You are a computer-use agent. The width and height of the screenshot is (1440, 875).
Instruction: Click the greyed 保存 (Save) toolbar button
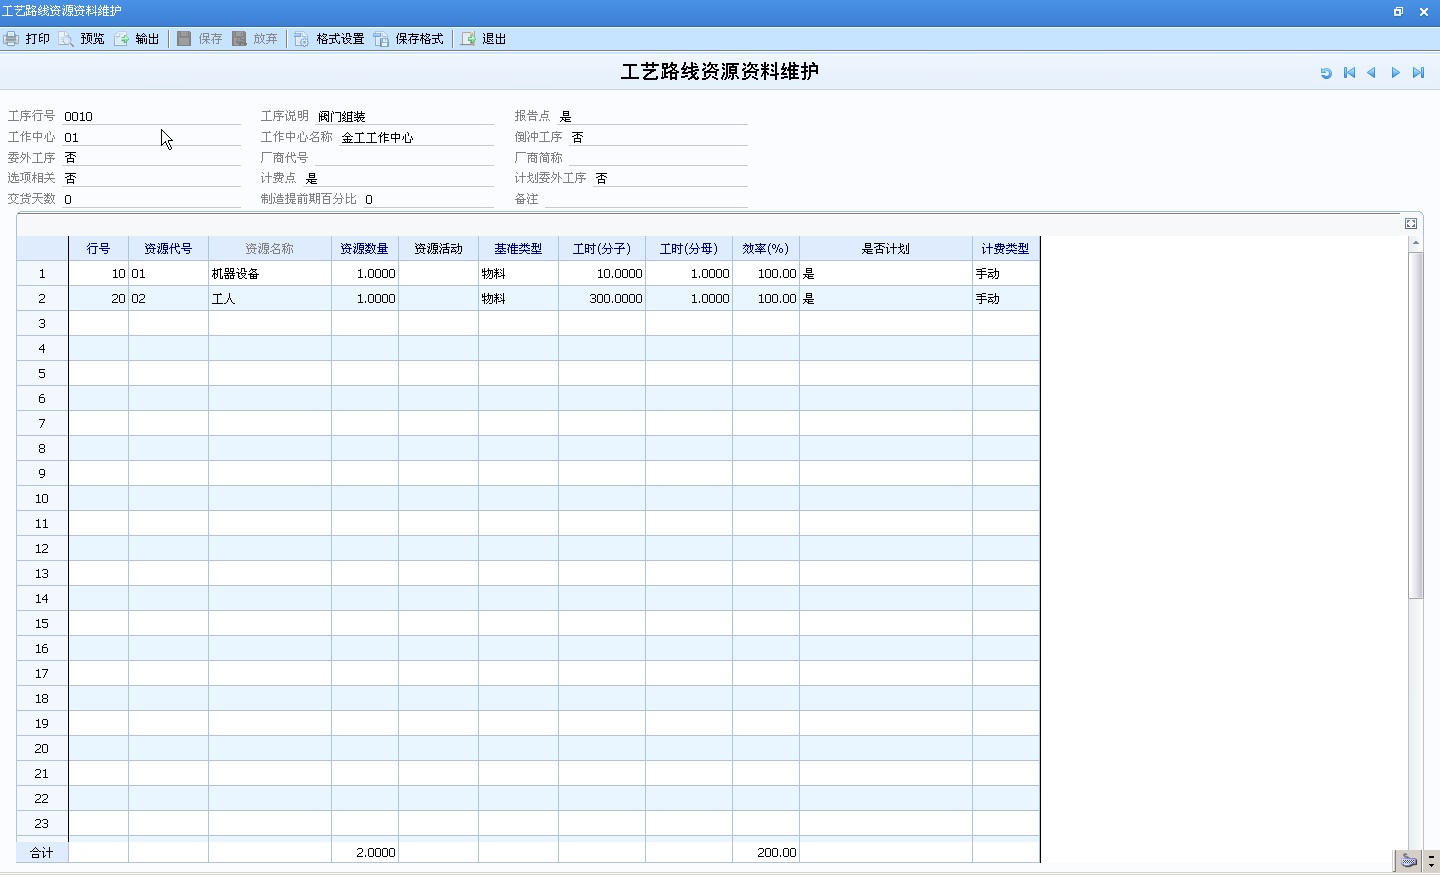[x=200, y=39]
